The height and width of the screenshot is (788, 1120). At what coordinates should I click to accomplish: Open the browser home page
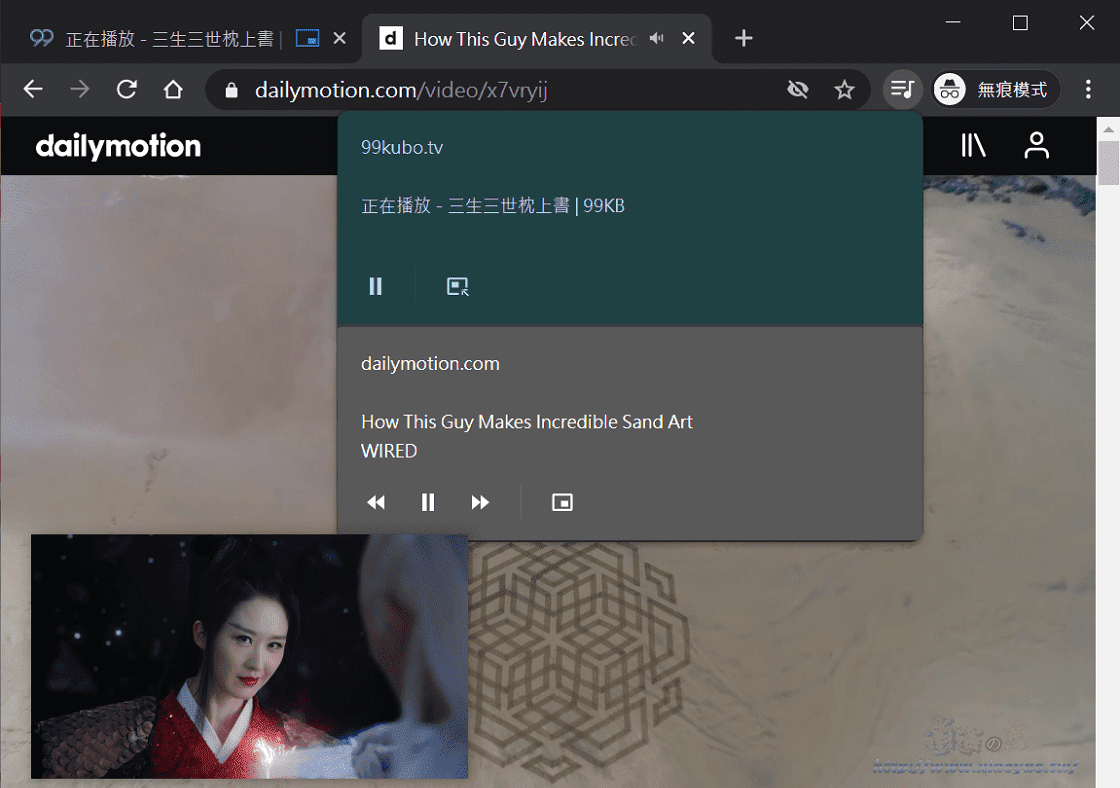[x=173, y=89]
